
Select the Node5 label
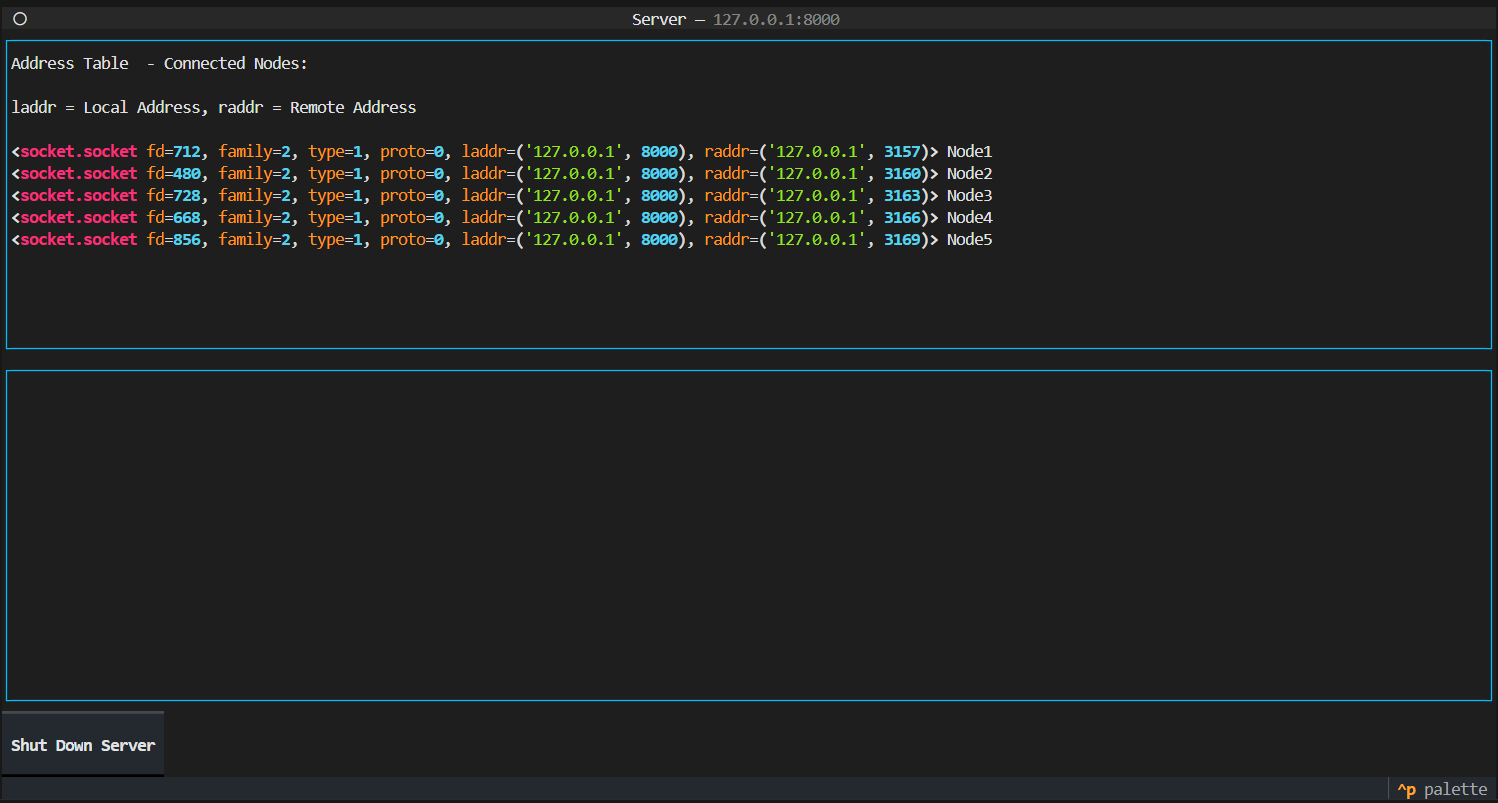(x=969, y=240)
